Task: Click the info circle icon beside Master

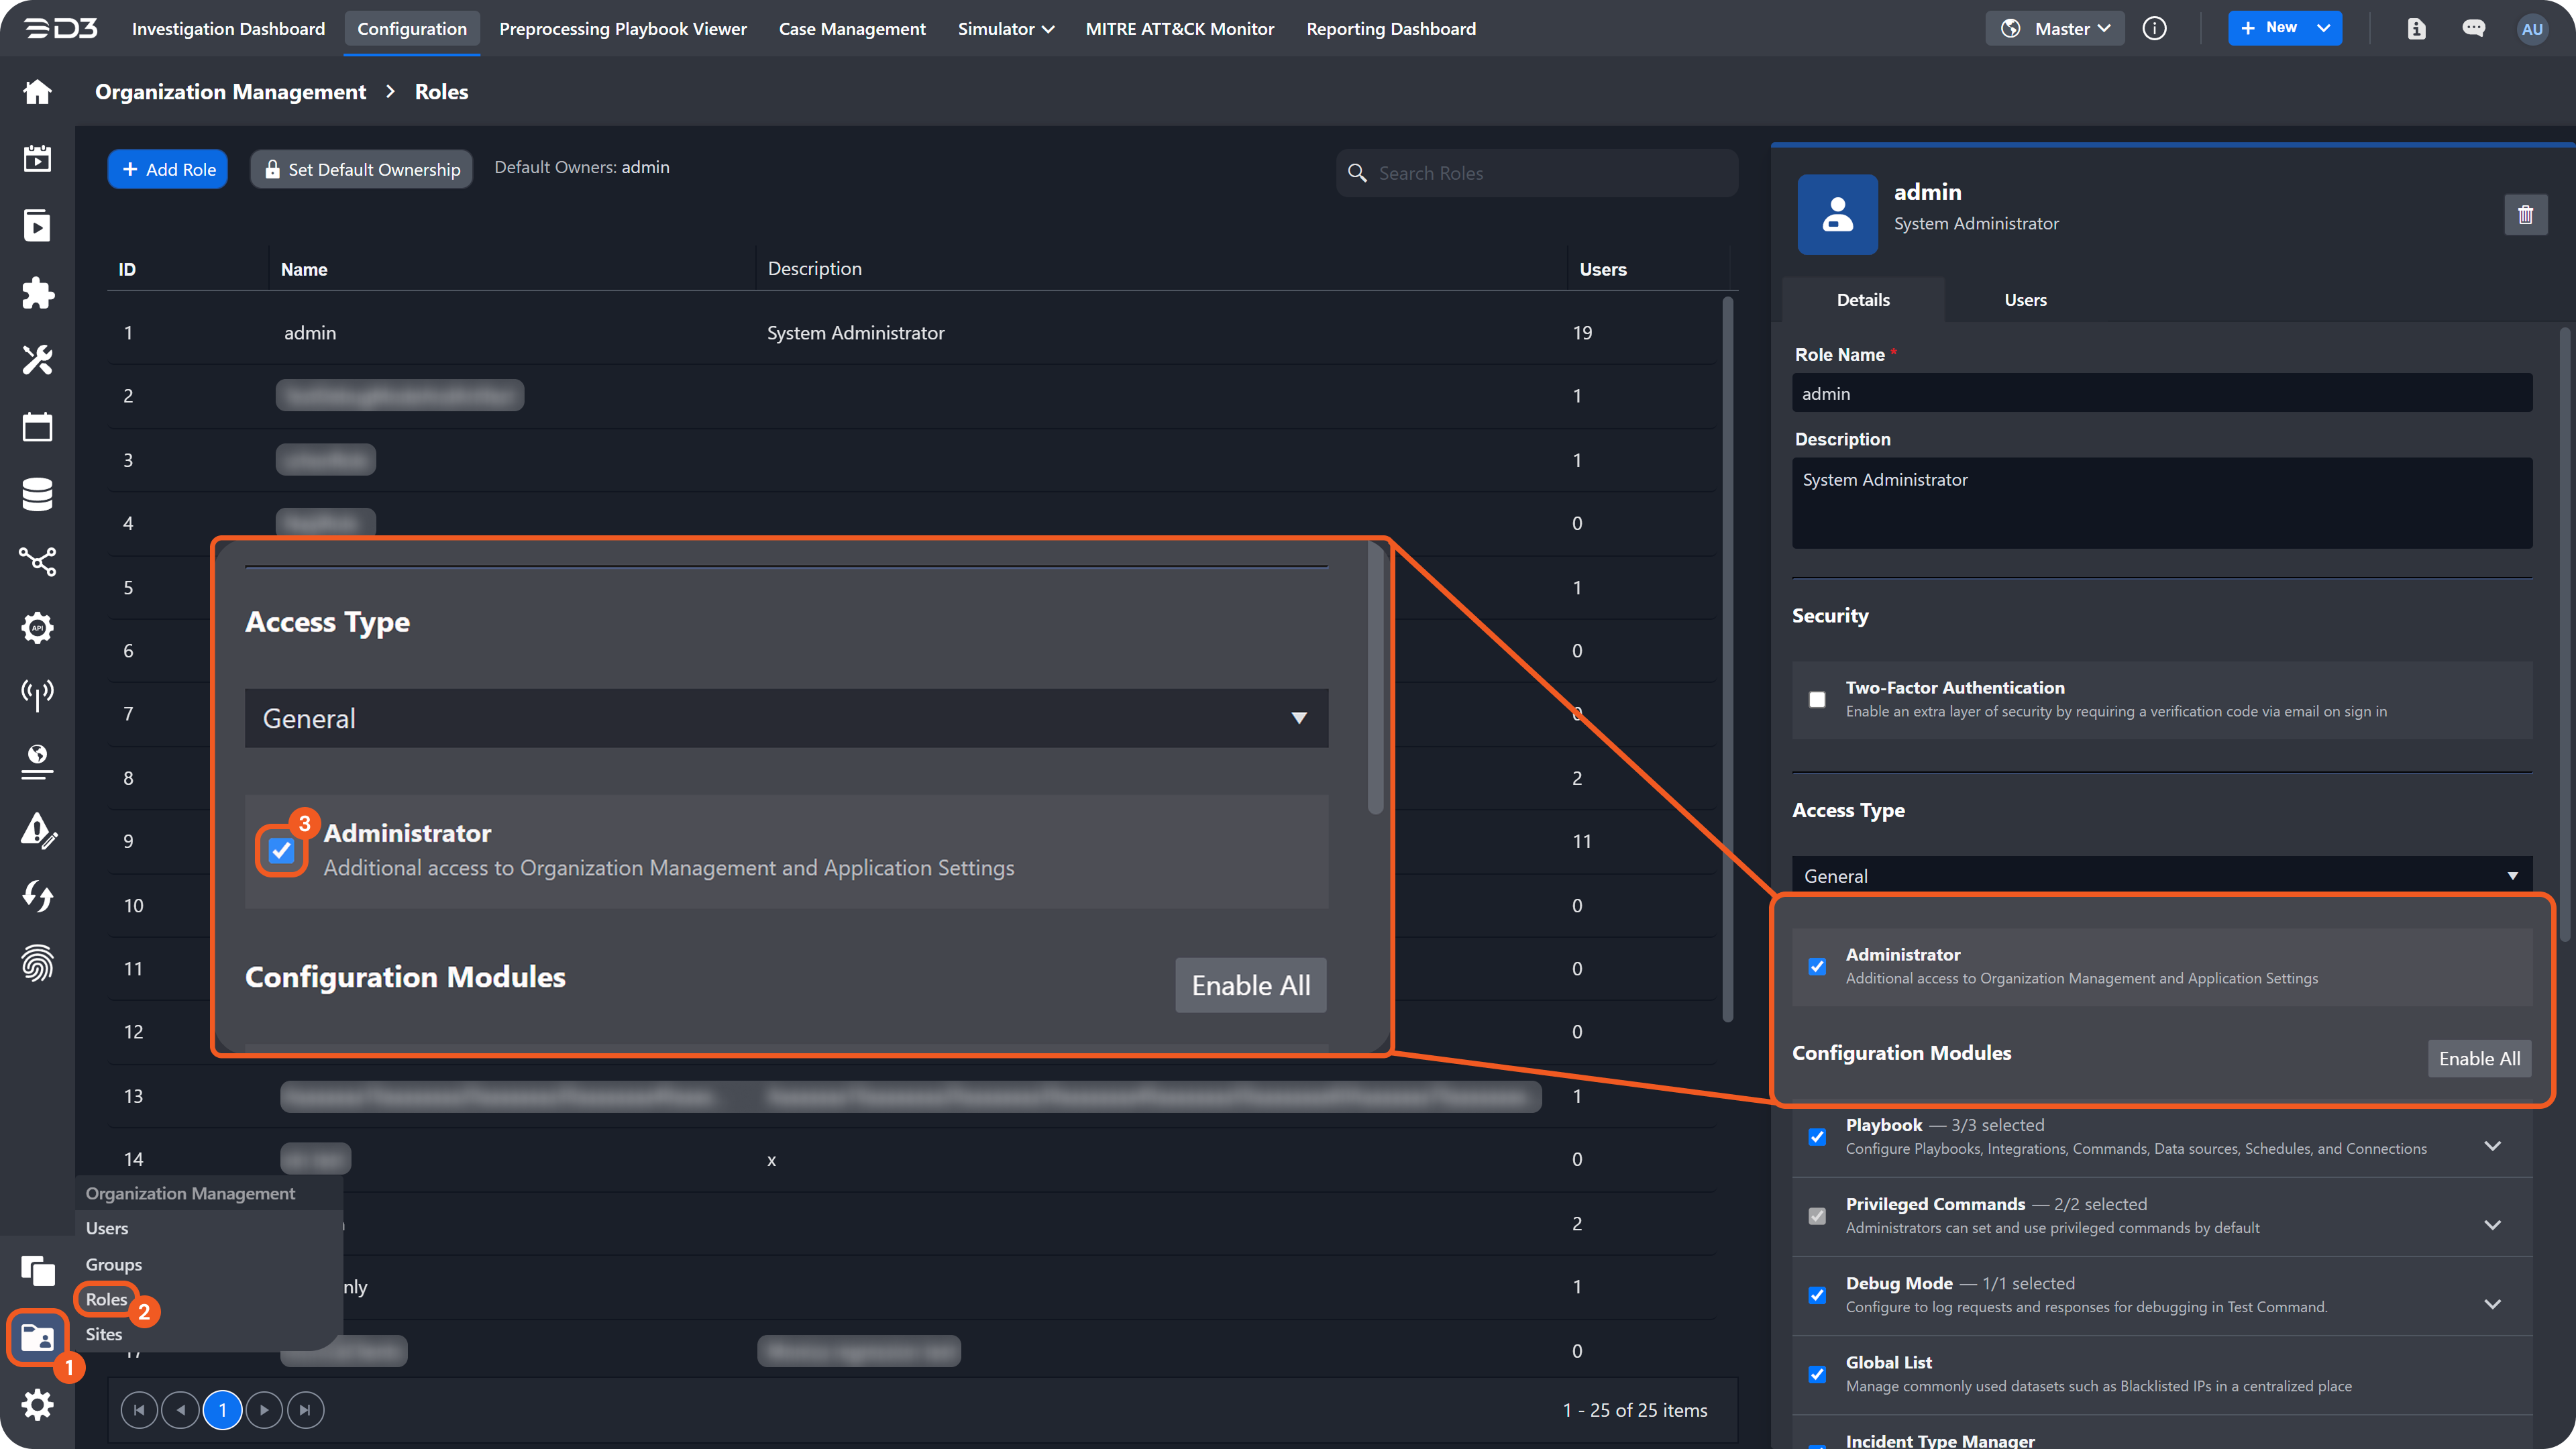Action: pyautogui.click(x=2154, y=29)
